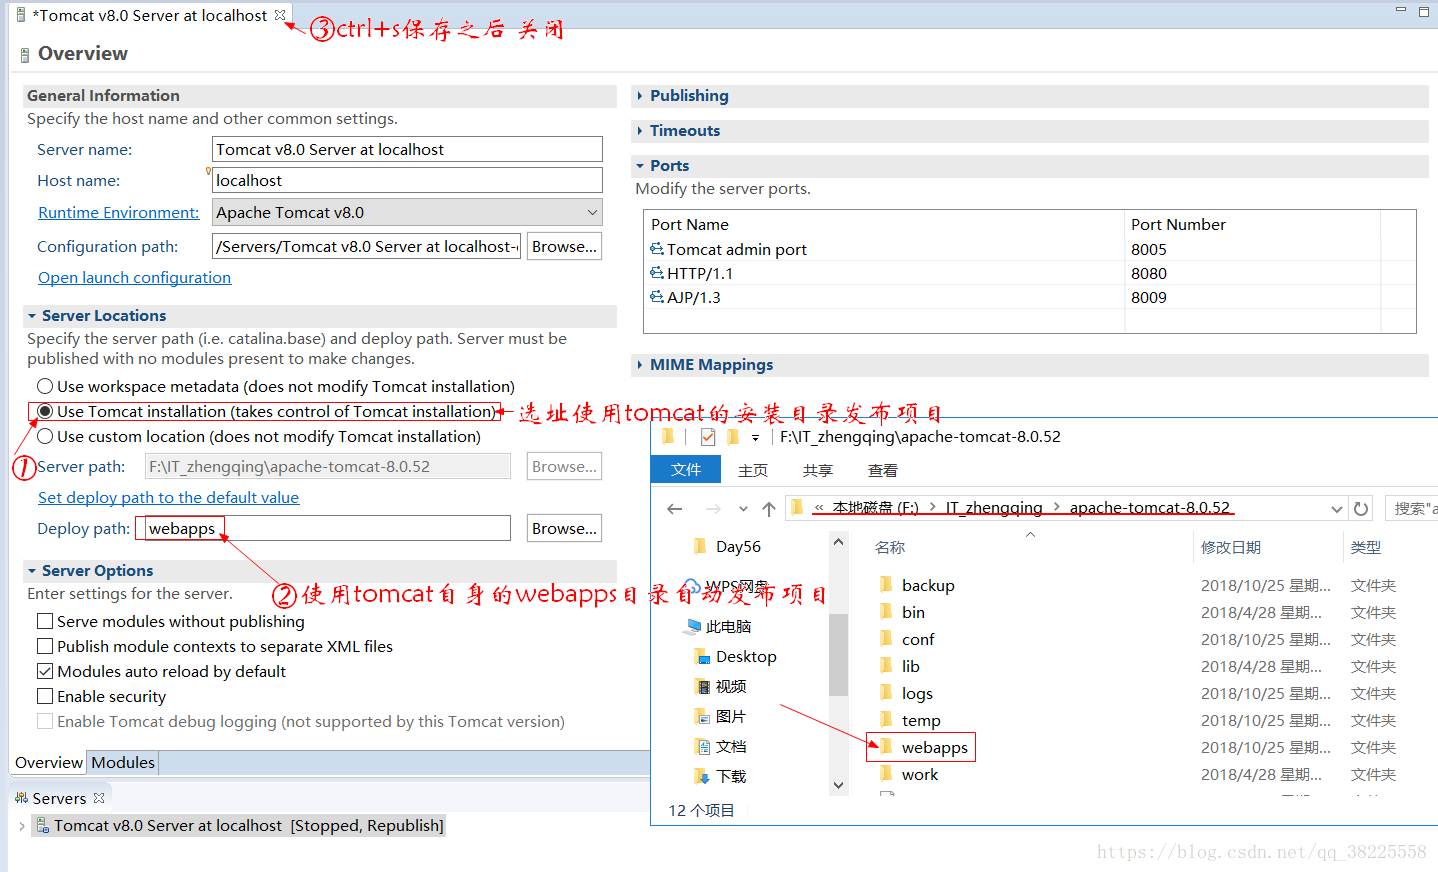The height and width of the screenshot is (872, 1438).
Task: Open the Runtime Environment link
Action: [x=119, y=212]
